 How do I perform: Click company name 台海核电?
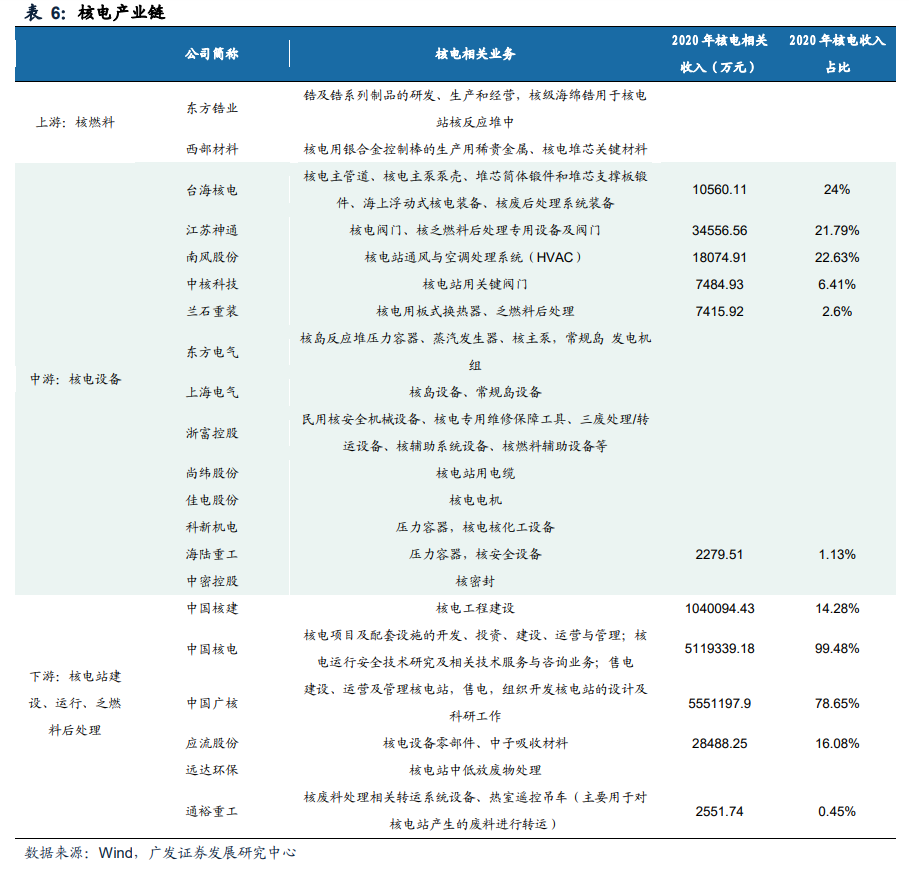(x=212, y=190)
